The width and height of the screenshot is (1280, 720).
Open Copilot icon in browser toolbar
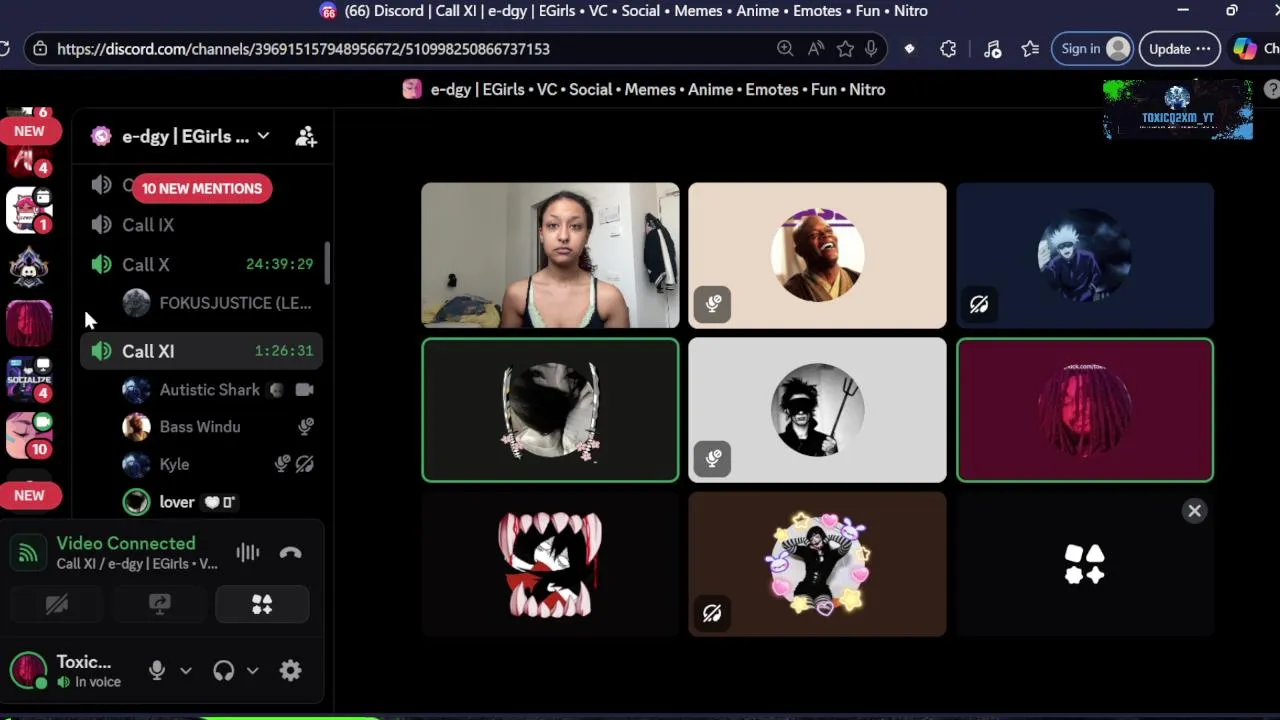click(1244, 49)
